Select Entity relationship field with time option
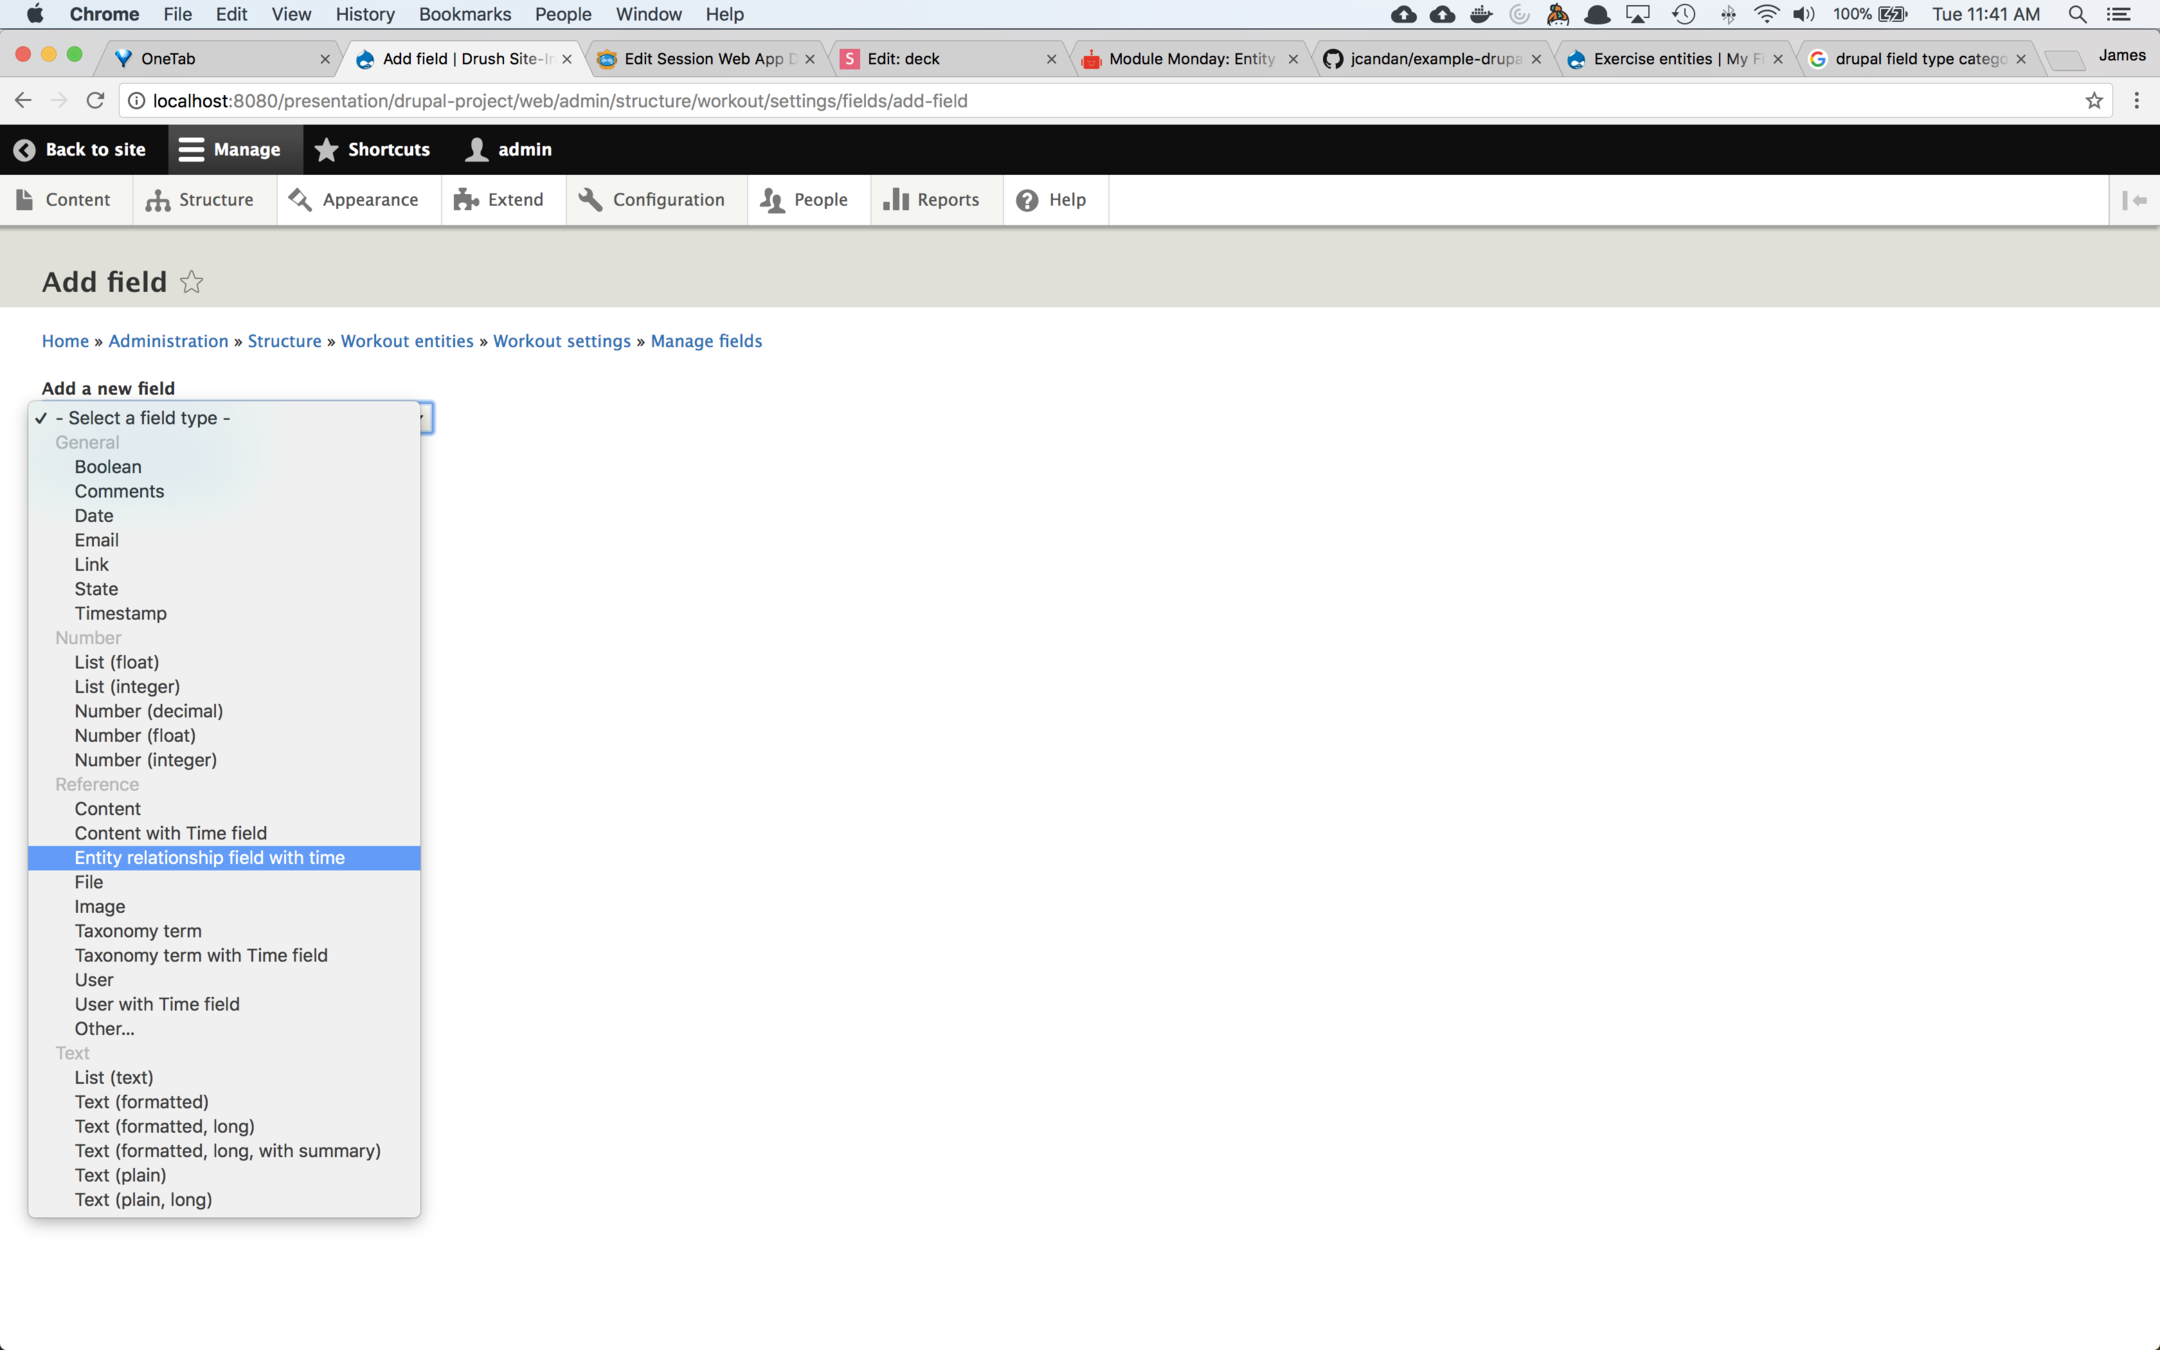 coord(209,858)
